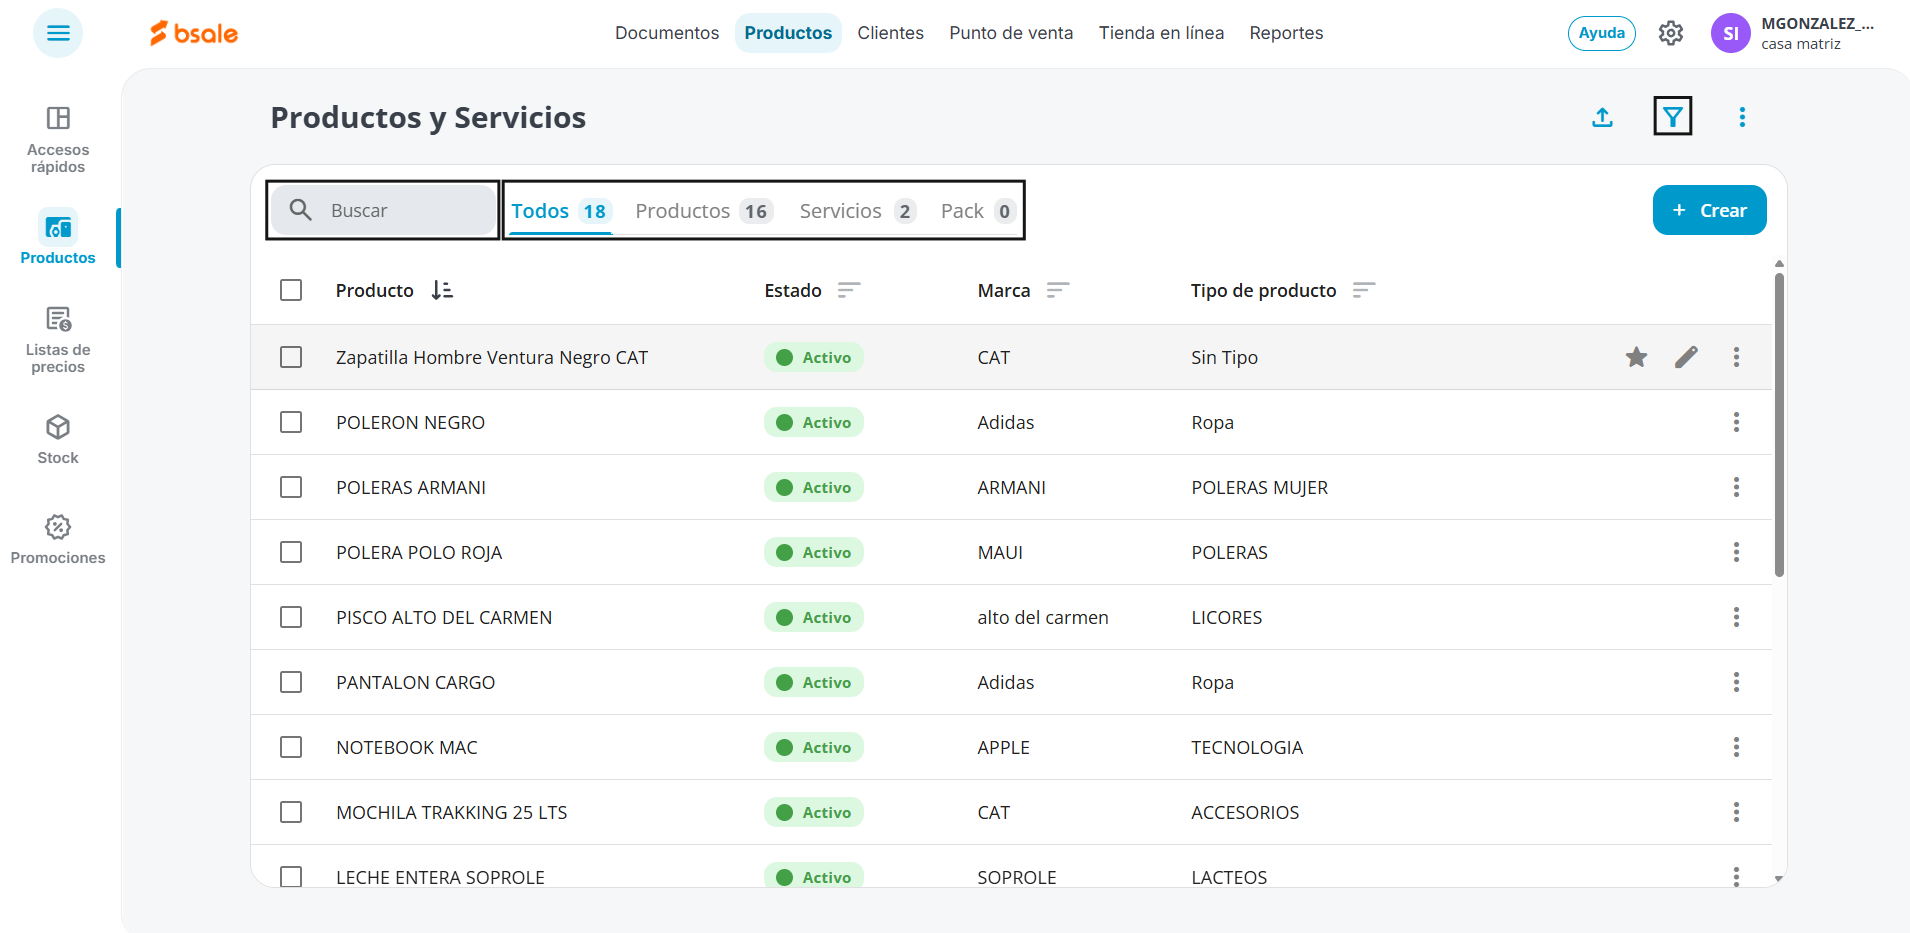Open row menu for Zapatilla Hombre Ventura
The height and width of the screenshot is (933, 1910).
1736,357
